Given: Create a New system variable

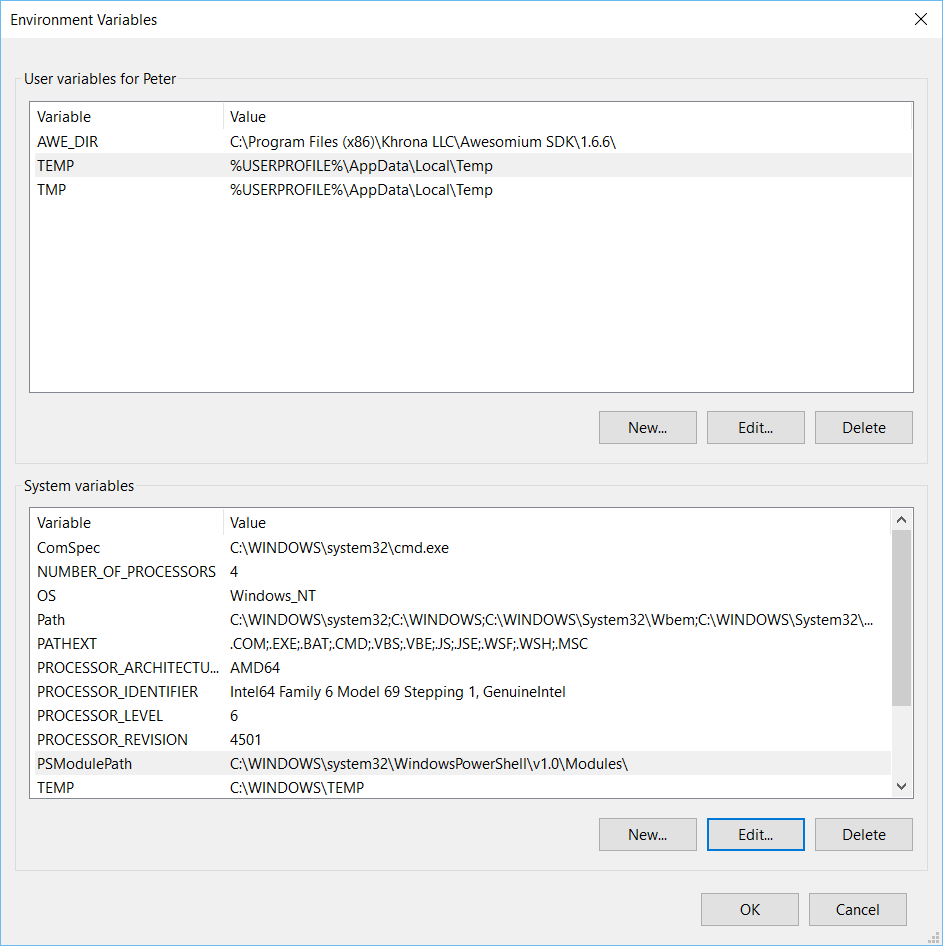Looking at the screenshot, I should (x=647, y=834).
